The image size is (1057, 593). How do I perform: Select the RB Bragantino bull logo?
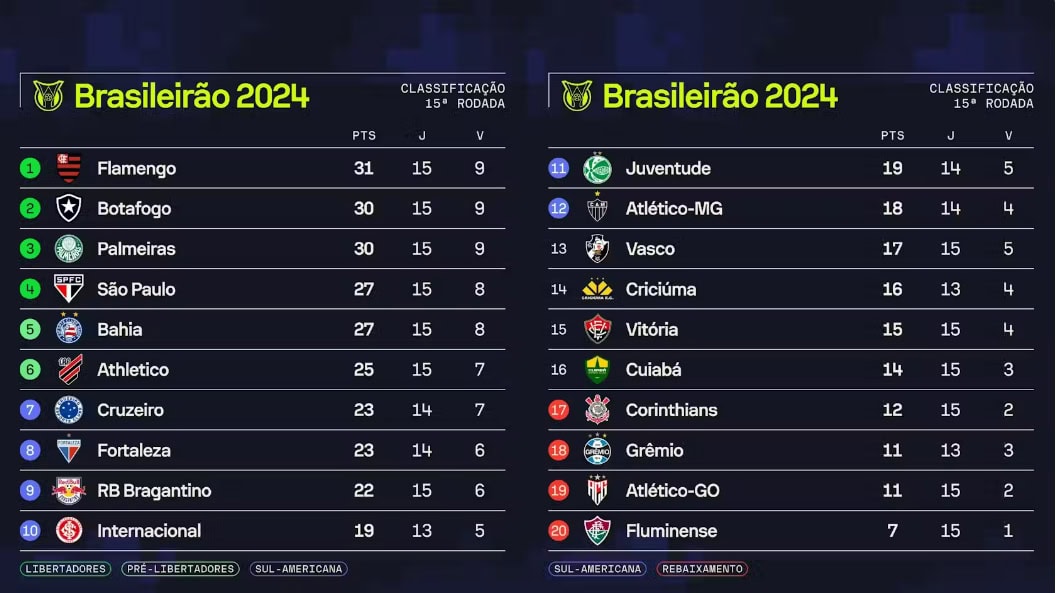click(x=69, y=491)
